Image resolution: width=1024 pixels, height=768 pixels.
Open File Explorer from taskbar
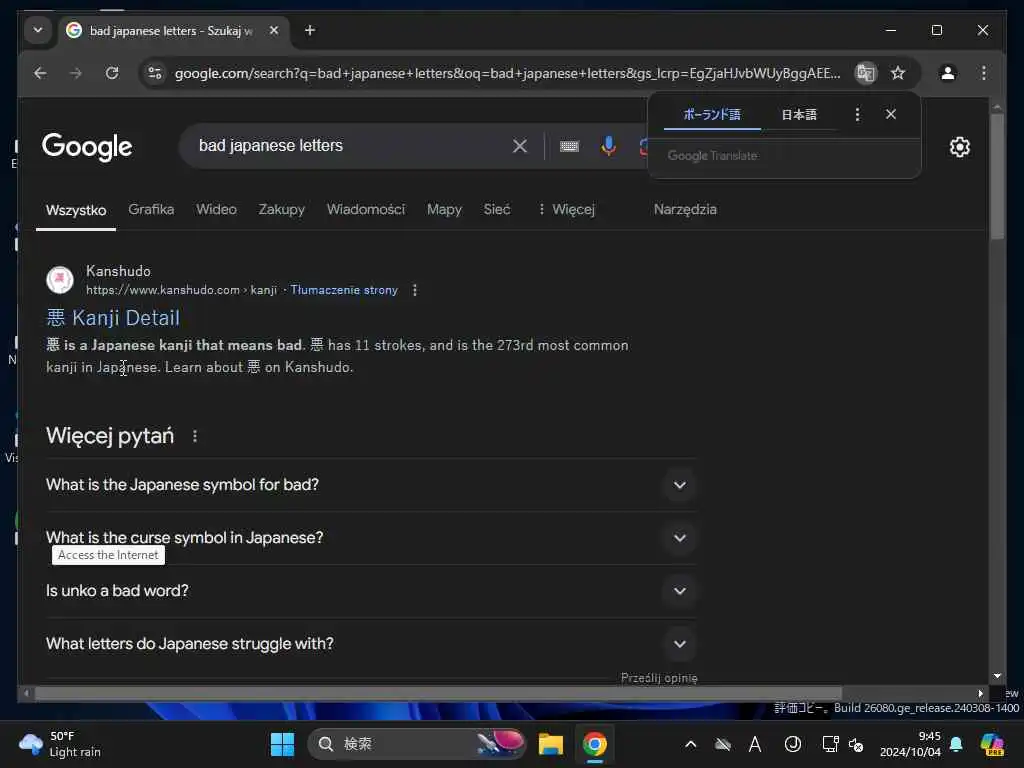[x=551, y=744]
